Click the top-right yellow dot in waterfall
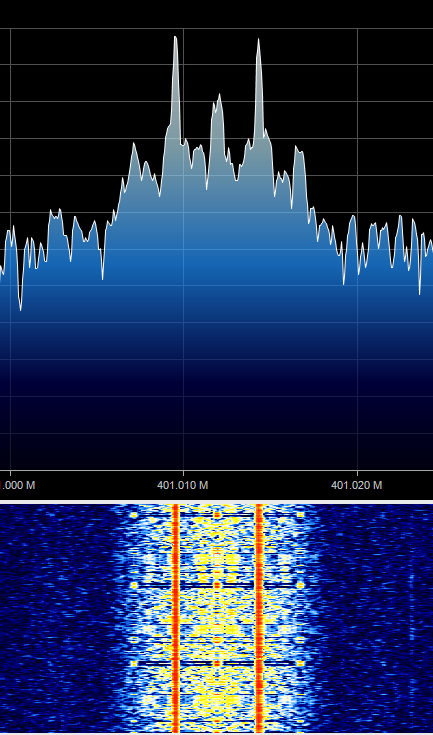 click(300, 515)
